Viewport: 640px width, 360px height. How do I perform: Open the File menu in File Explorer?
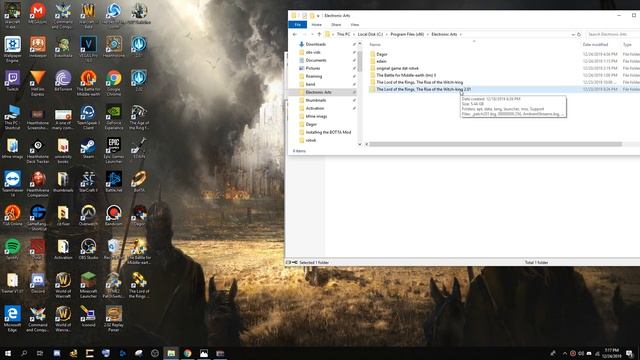click(x=298, y=25)
